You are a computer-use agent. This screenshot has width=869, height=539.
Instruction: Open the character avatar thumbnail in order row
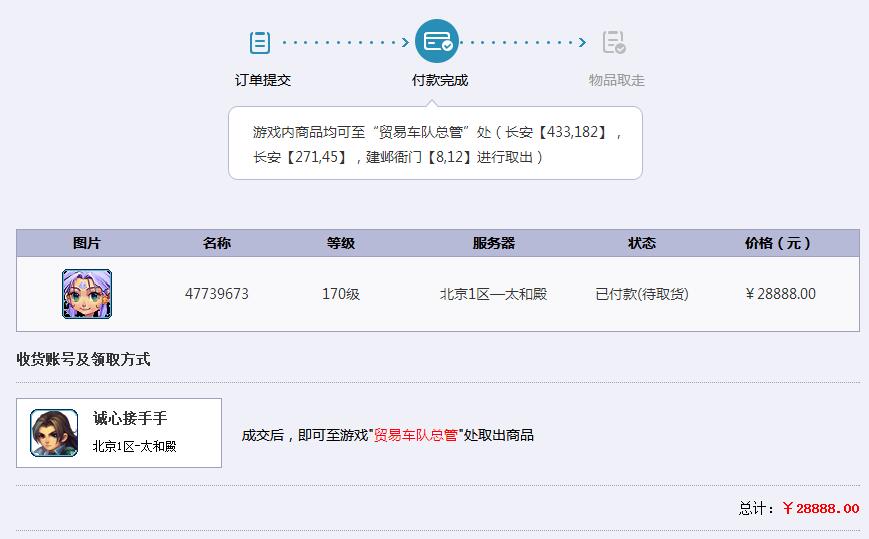pyautogui.click(x=87, y=294)
